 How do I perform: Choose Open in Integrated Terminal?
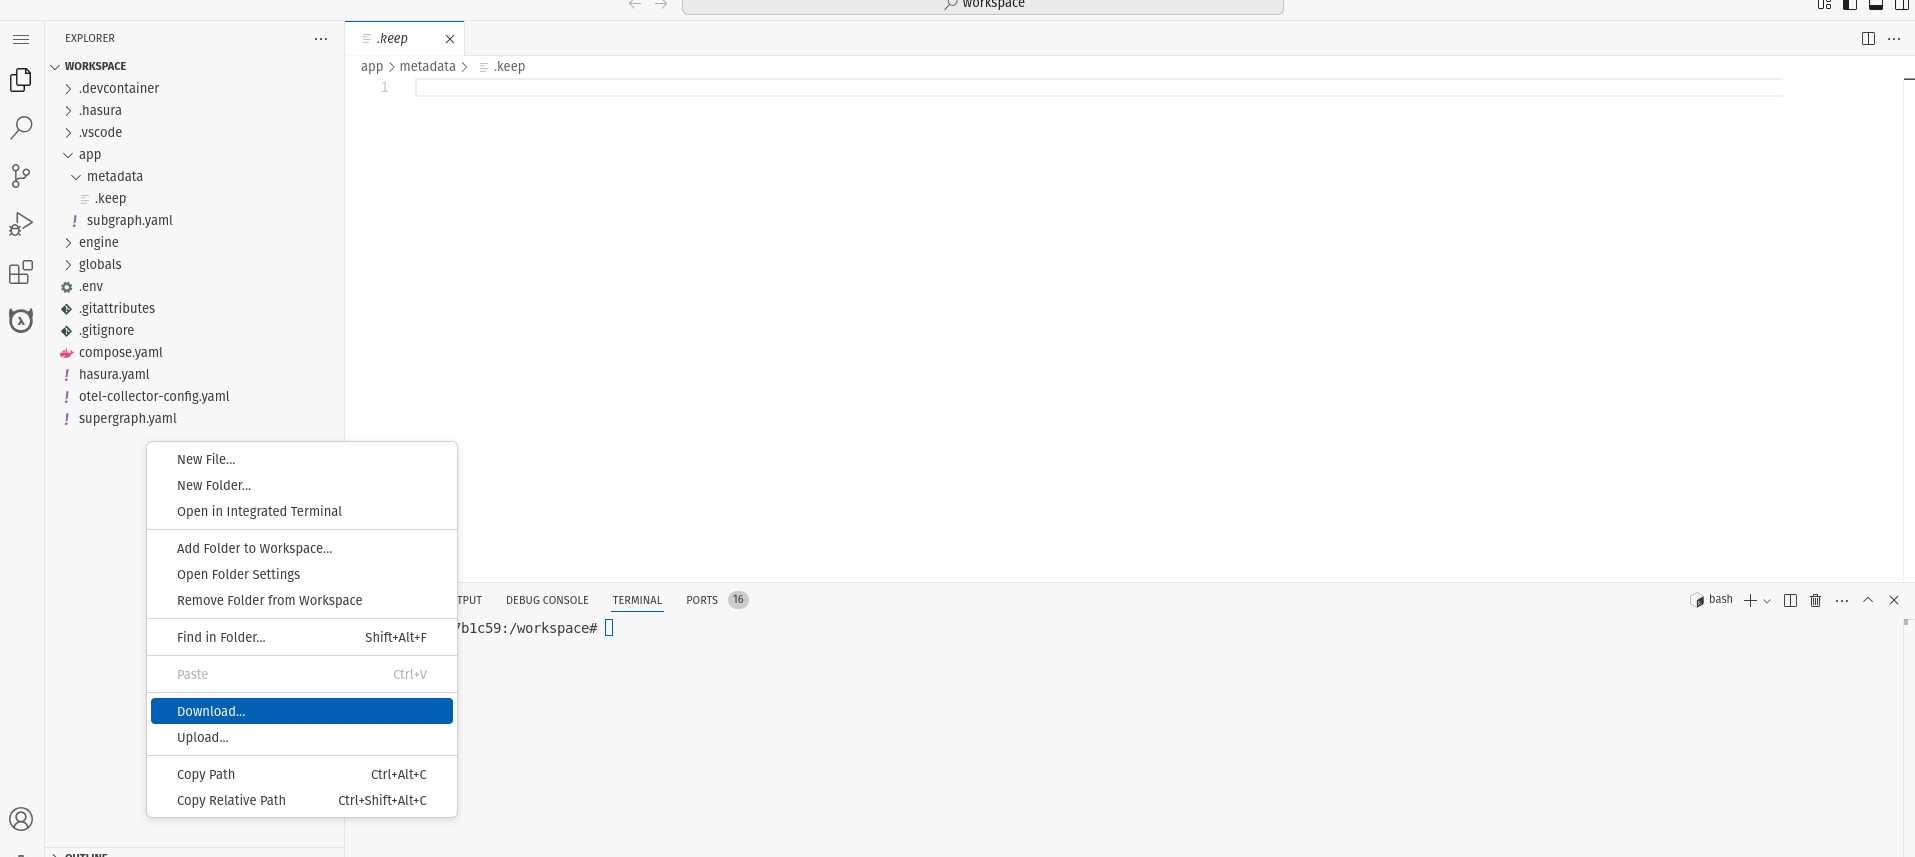[x=259, y=511]
